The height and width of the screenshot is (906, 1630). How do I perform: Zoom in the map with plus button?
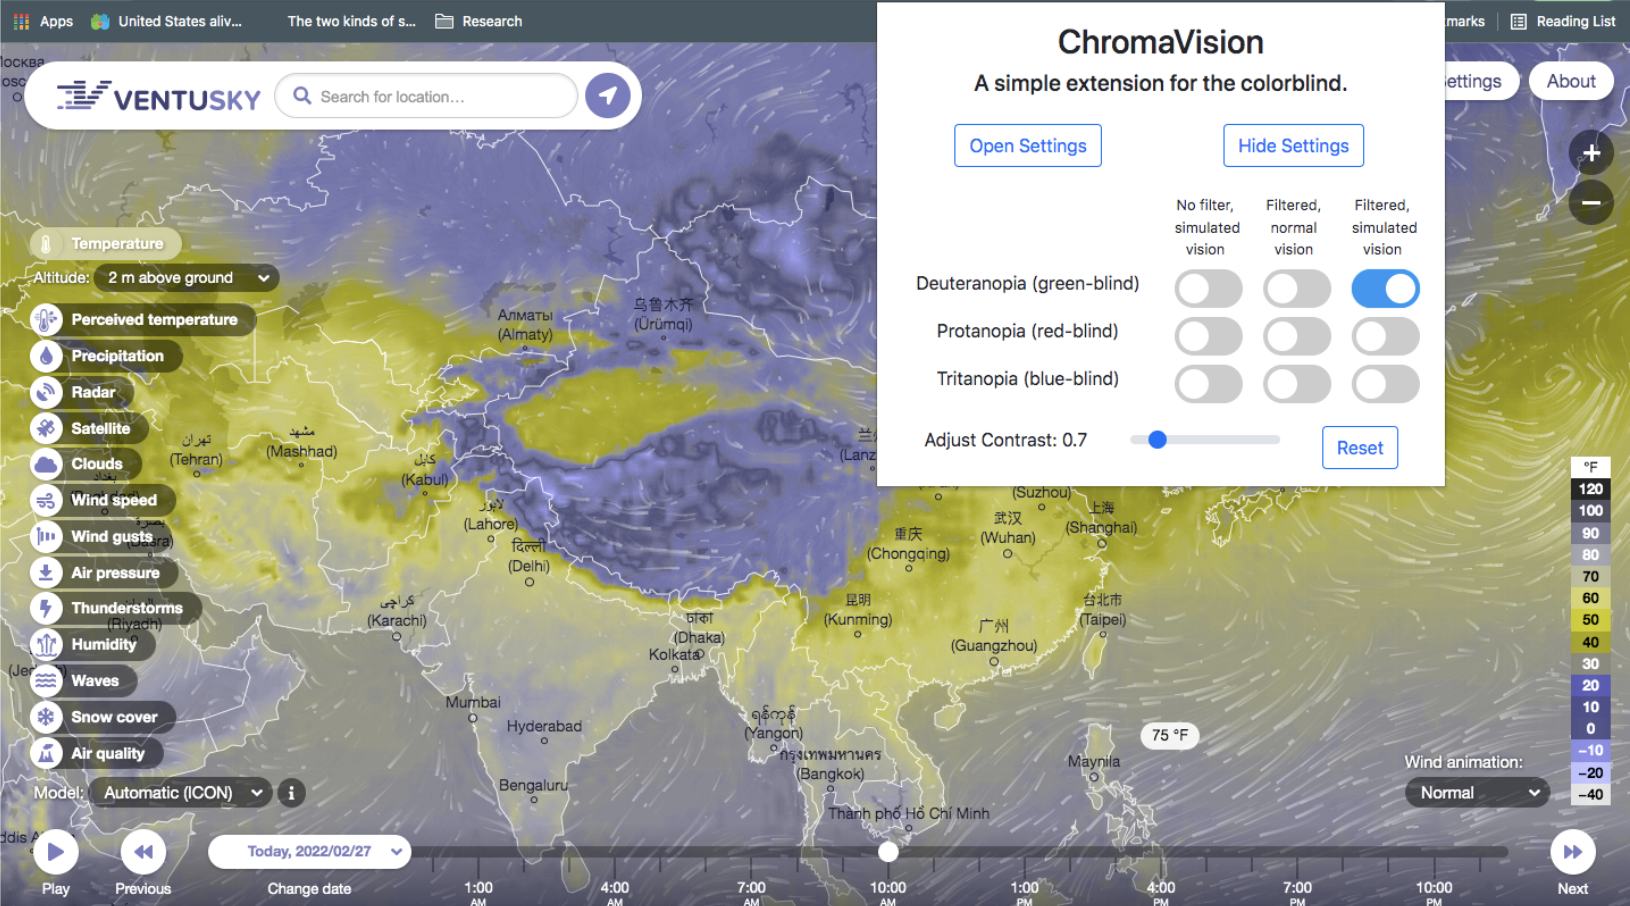click(x=1591, y=153)
